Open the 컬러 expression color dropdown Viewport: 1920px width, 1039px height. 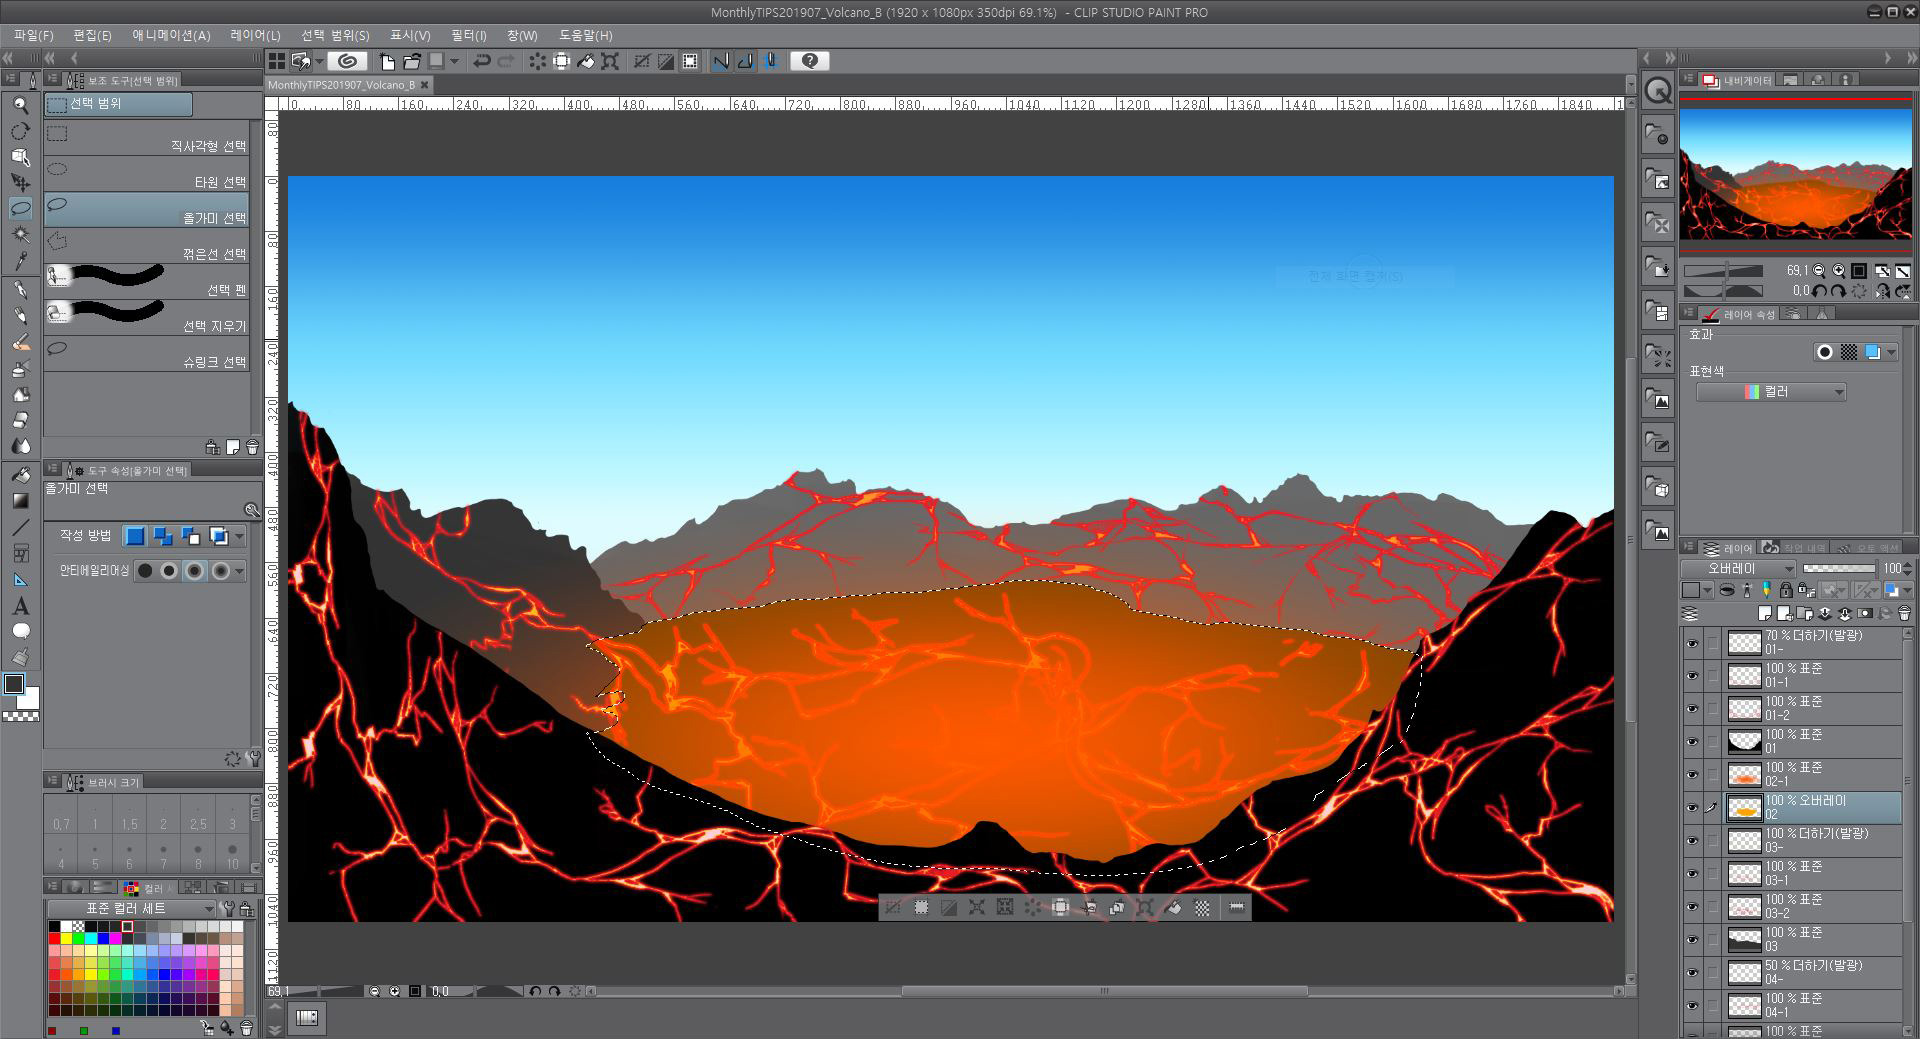(1771, 392)
